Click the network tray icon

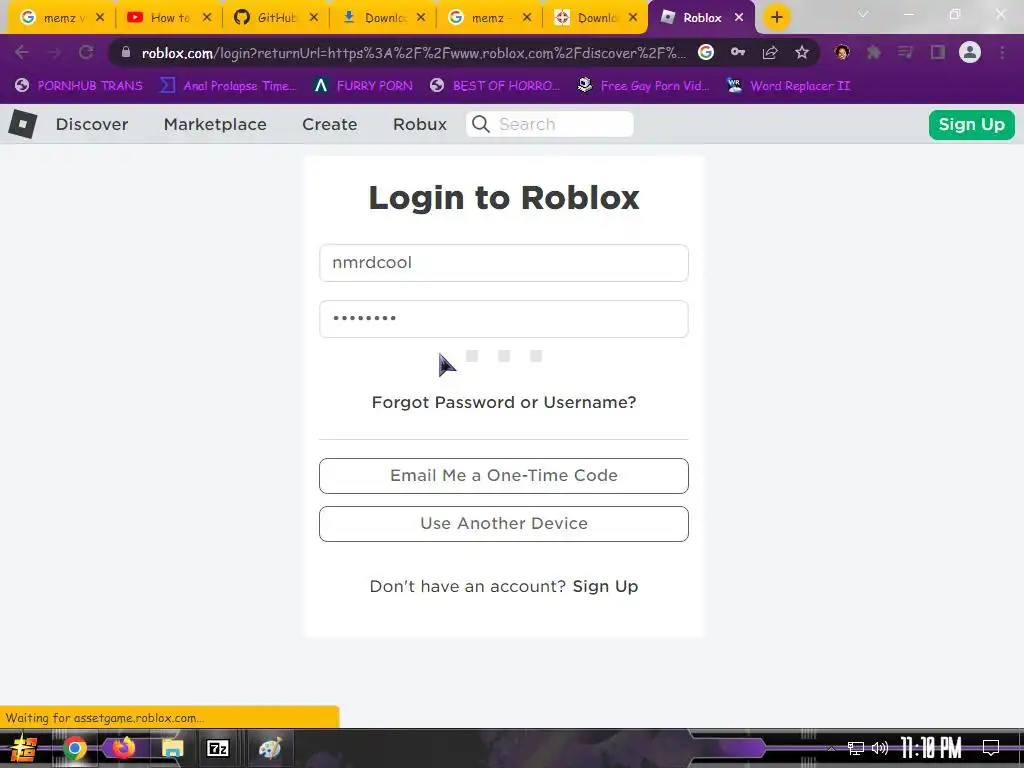coord(856,748)
